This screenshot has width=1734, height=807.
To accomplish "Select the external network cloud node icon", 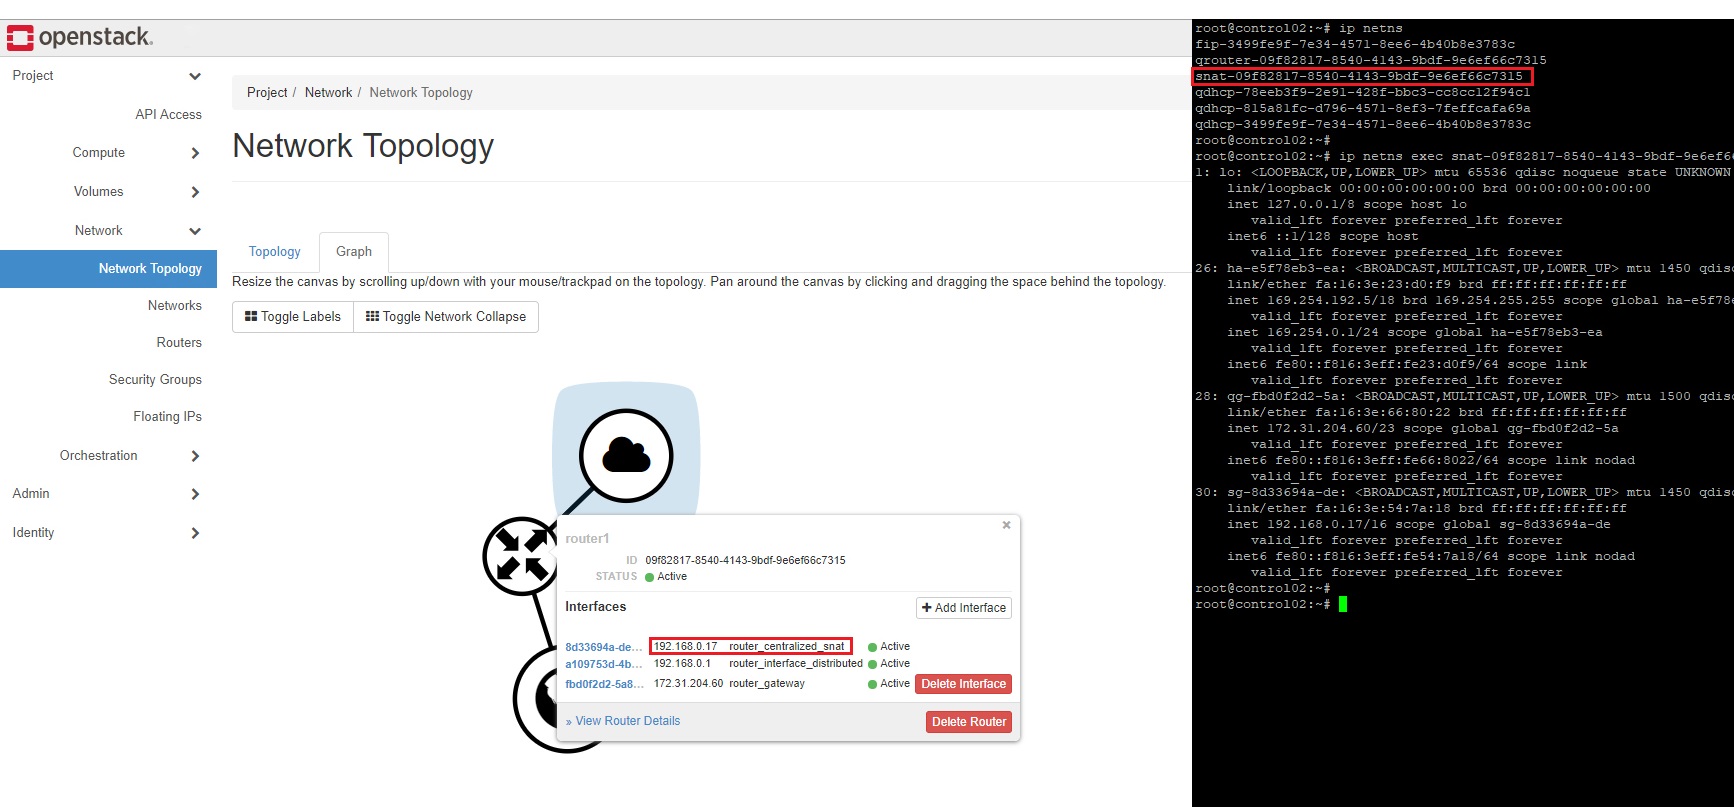I will (x=626, y=455).
